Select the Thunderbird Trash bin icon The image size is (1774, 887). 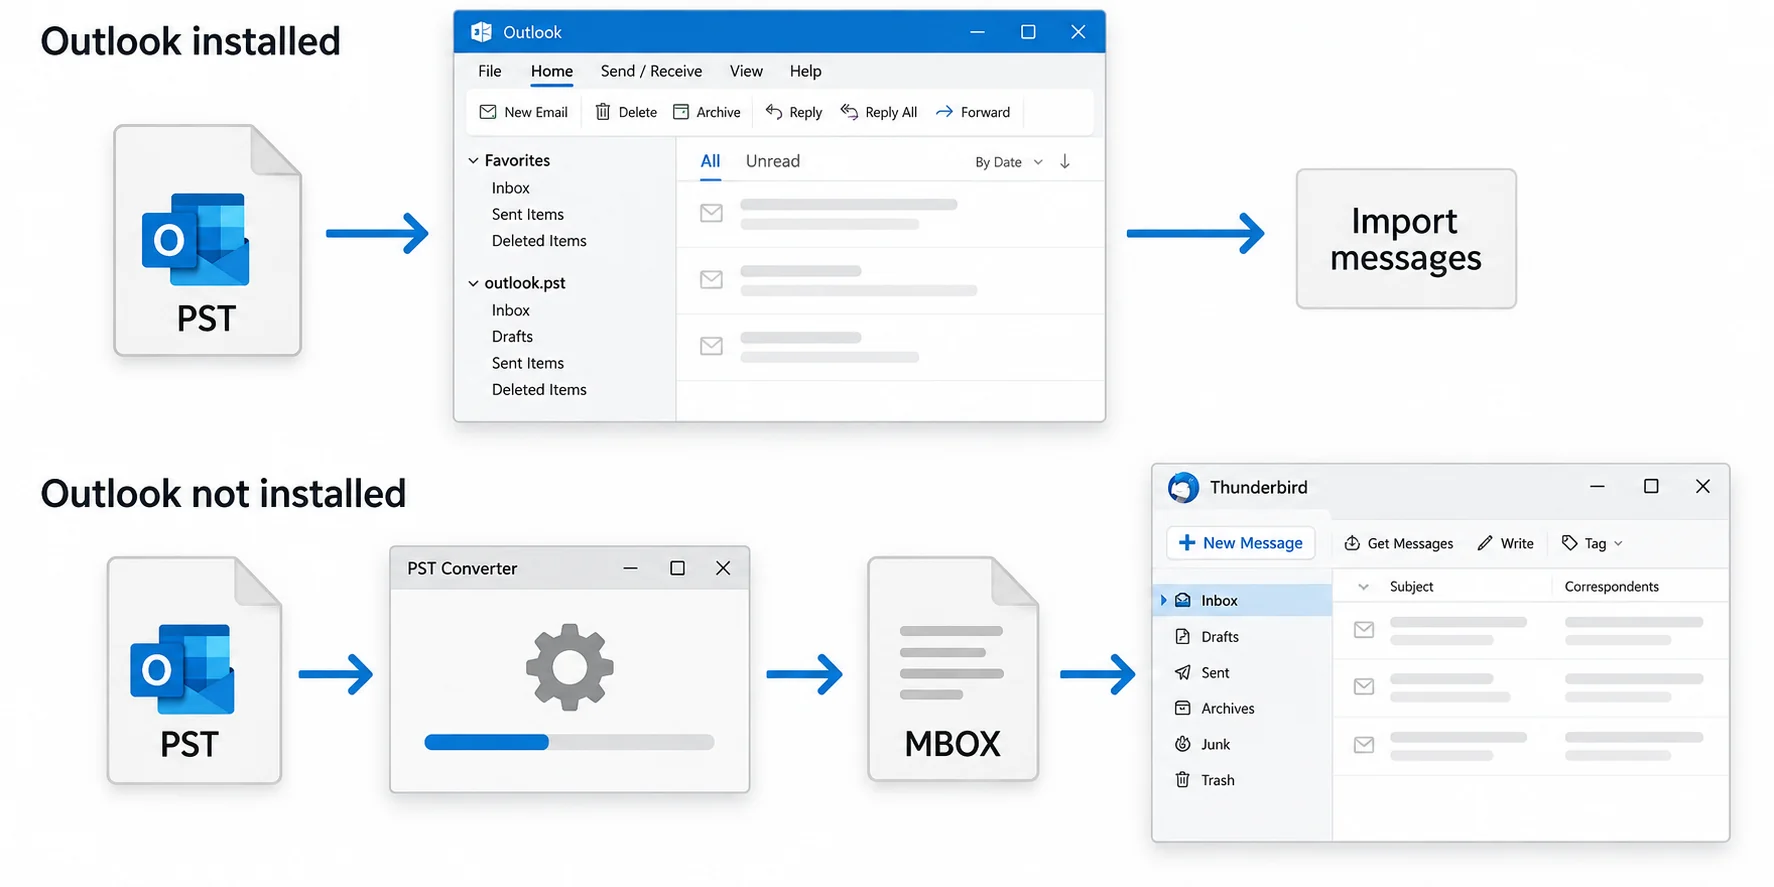coord(1183,780)
